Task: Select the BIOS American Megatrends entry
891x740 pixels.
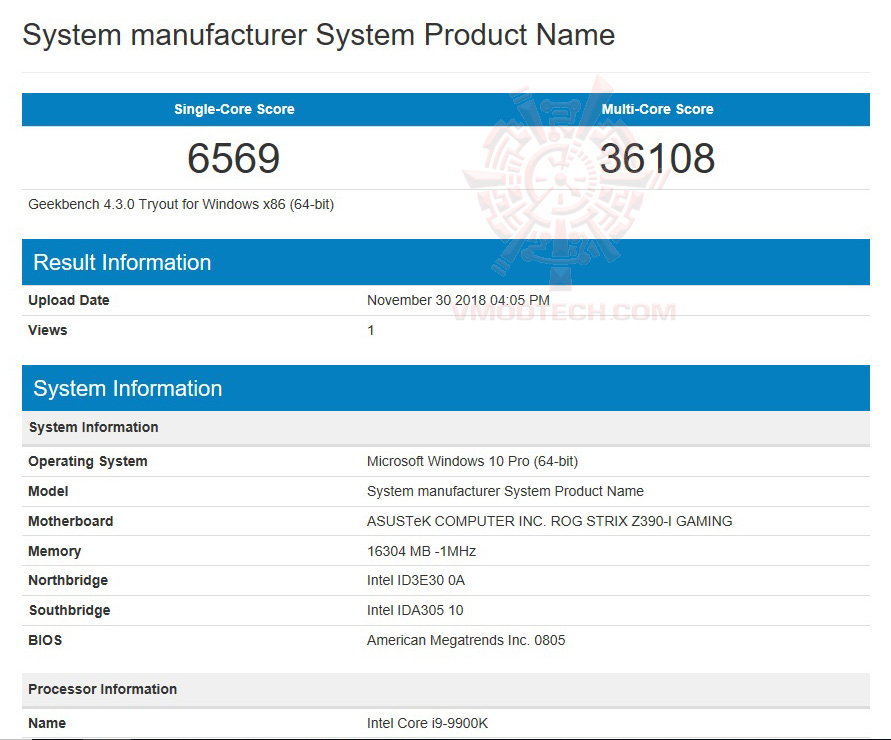Action: tap(466, 640)
